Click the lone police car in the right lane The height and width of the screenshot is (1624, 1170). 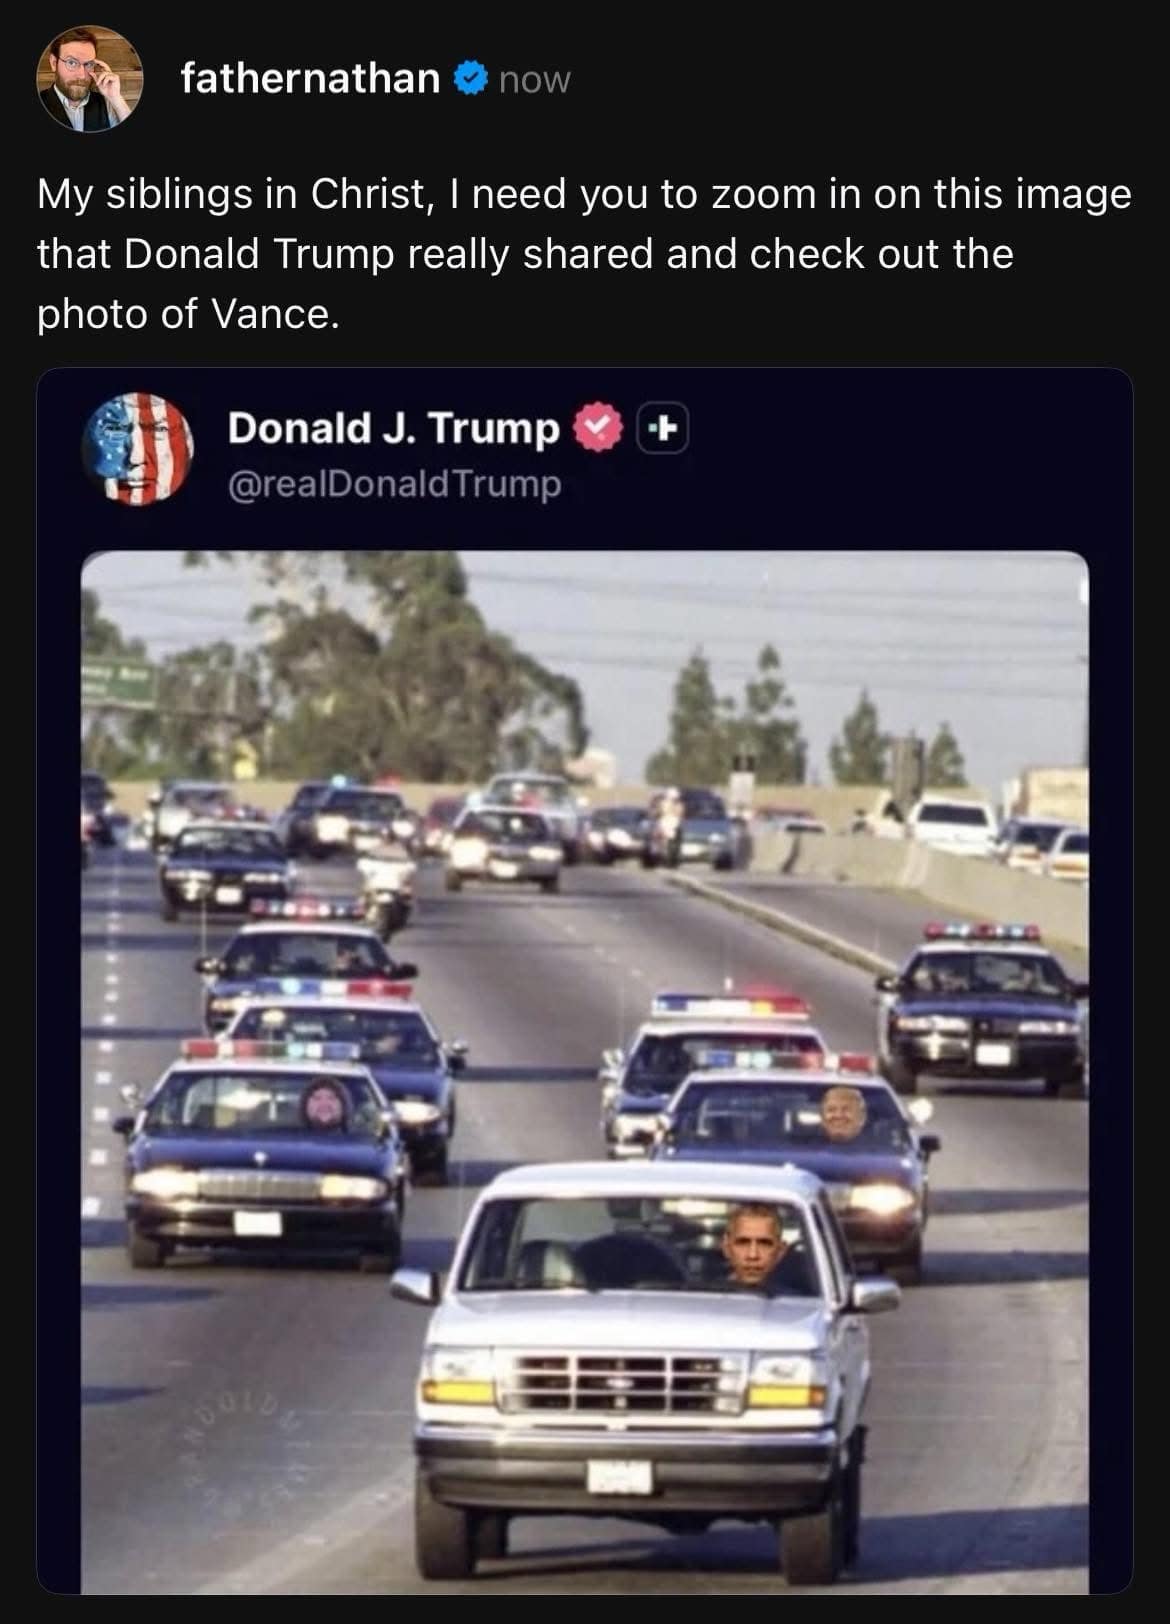tap(983, 1005)
